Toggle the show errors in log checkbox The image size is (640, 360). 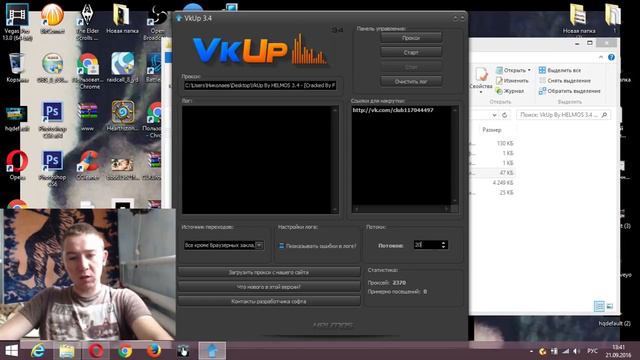click(x=282, y=246)
